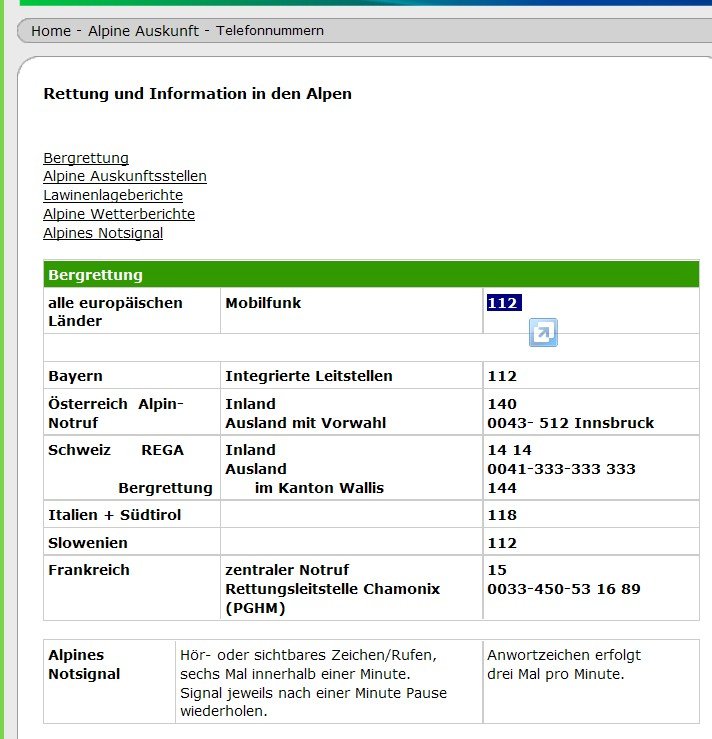The image size is (712, 739).
Task: Open the Bergrettung link
Action: [x=86, y=158]
